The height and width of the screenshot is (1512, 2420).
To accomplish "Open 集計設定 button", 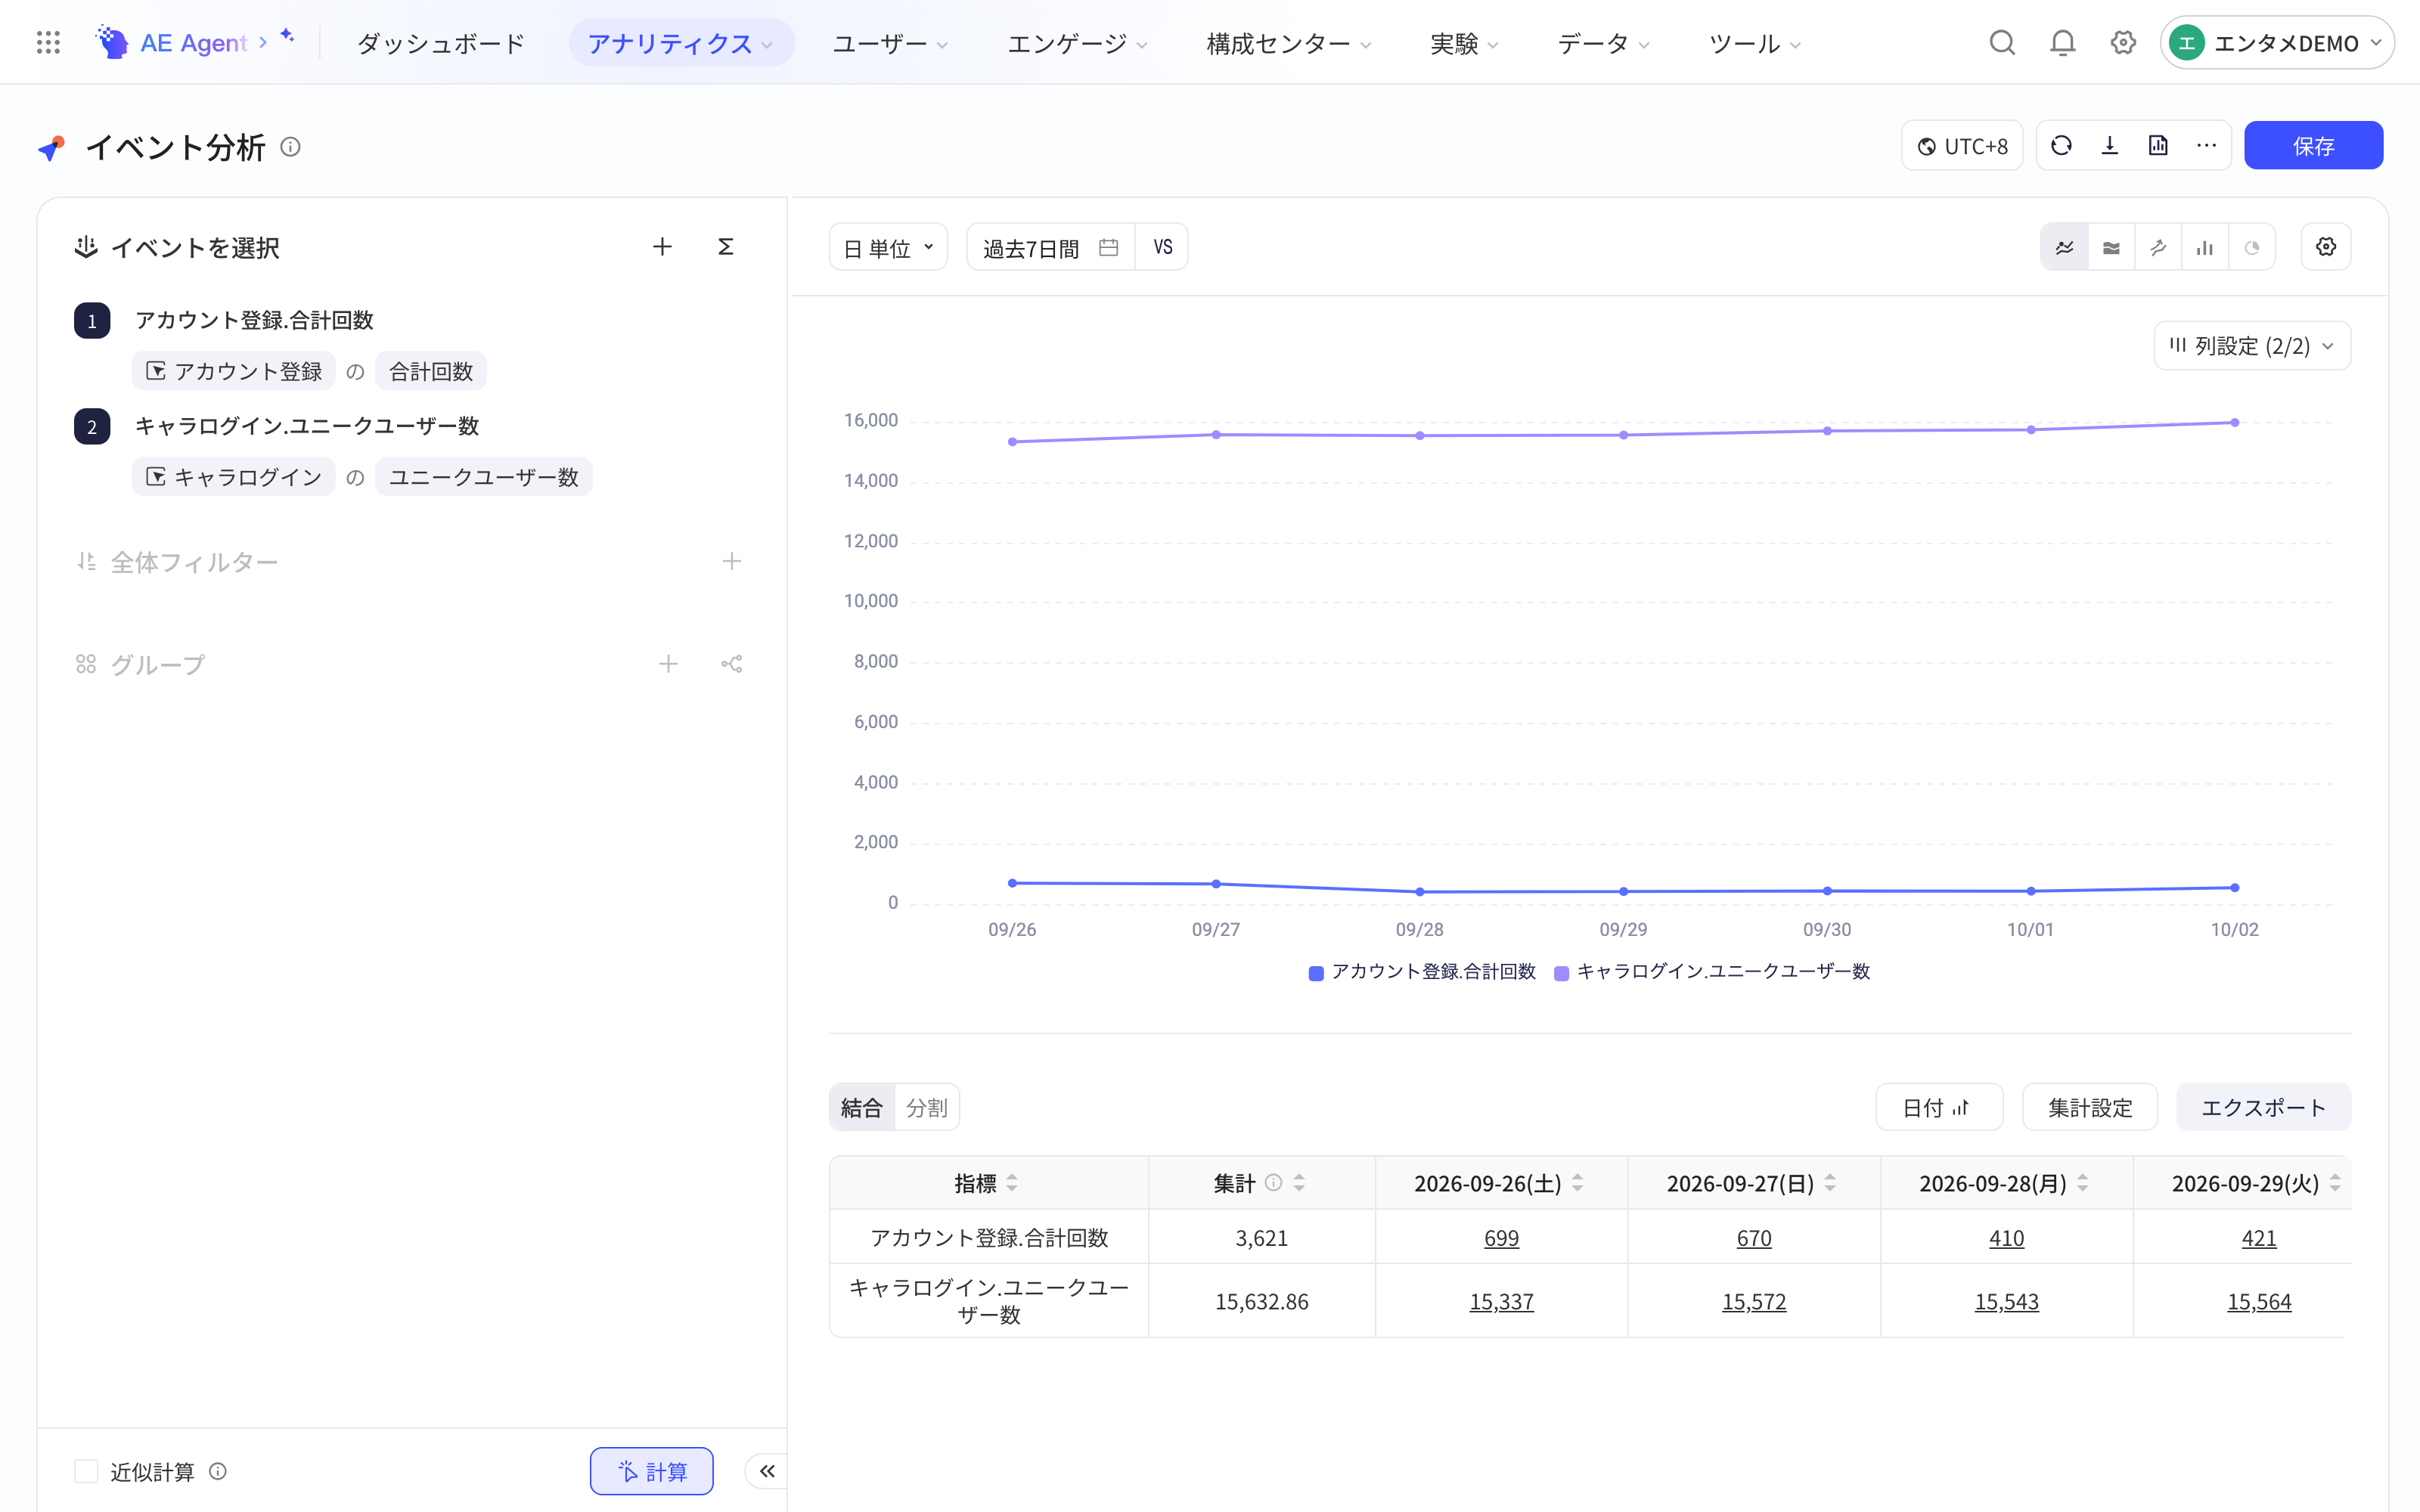I will tap(2090, 1108).
